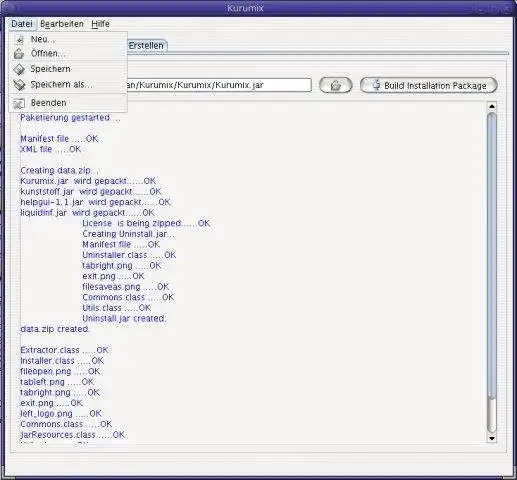Choose Öffnen... from Datei menu
This screenshot has width=517, height=480.
pyautogui.click(x=68, y=54)
